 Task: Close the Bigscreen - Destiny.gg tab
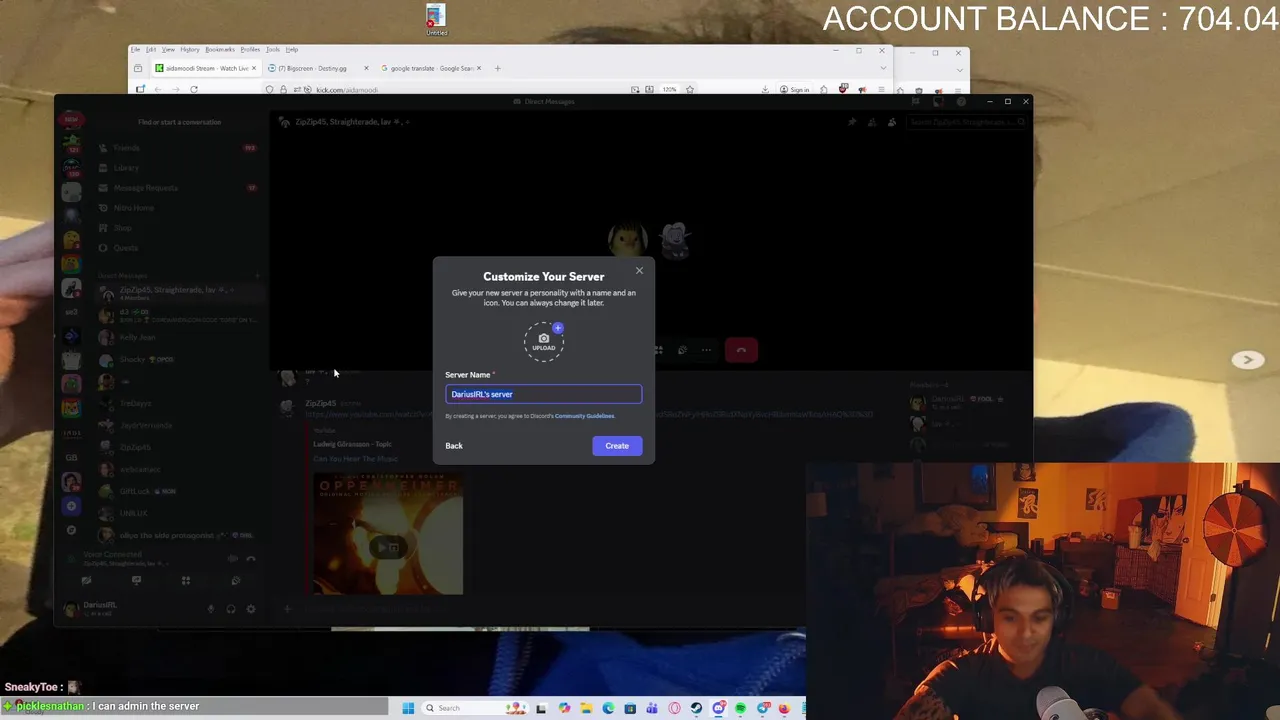[366, 68]
